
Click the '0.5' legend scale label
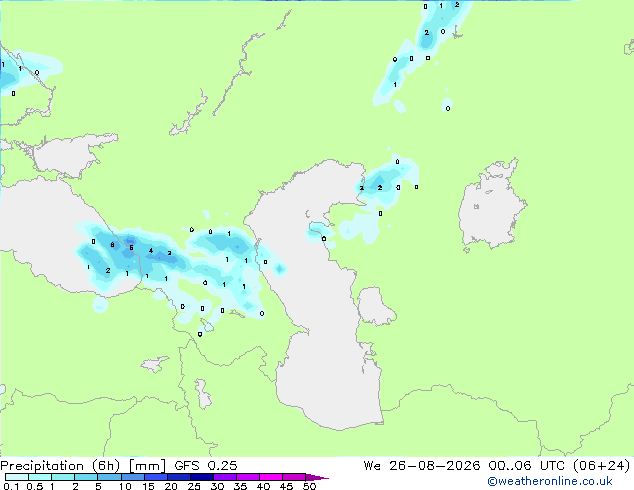click(34, 486)
